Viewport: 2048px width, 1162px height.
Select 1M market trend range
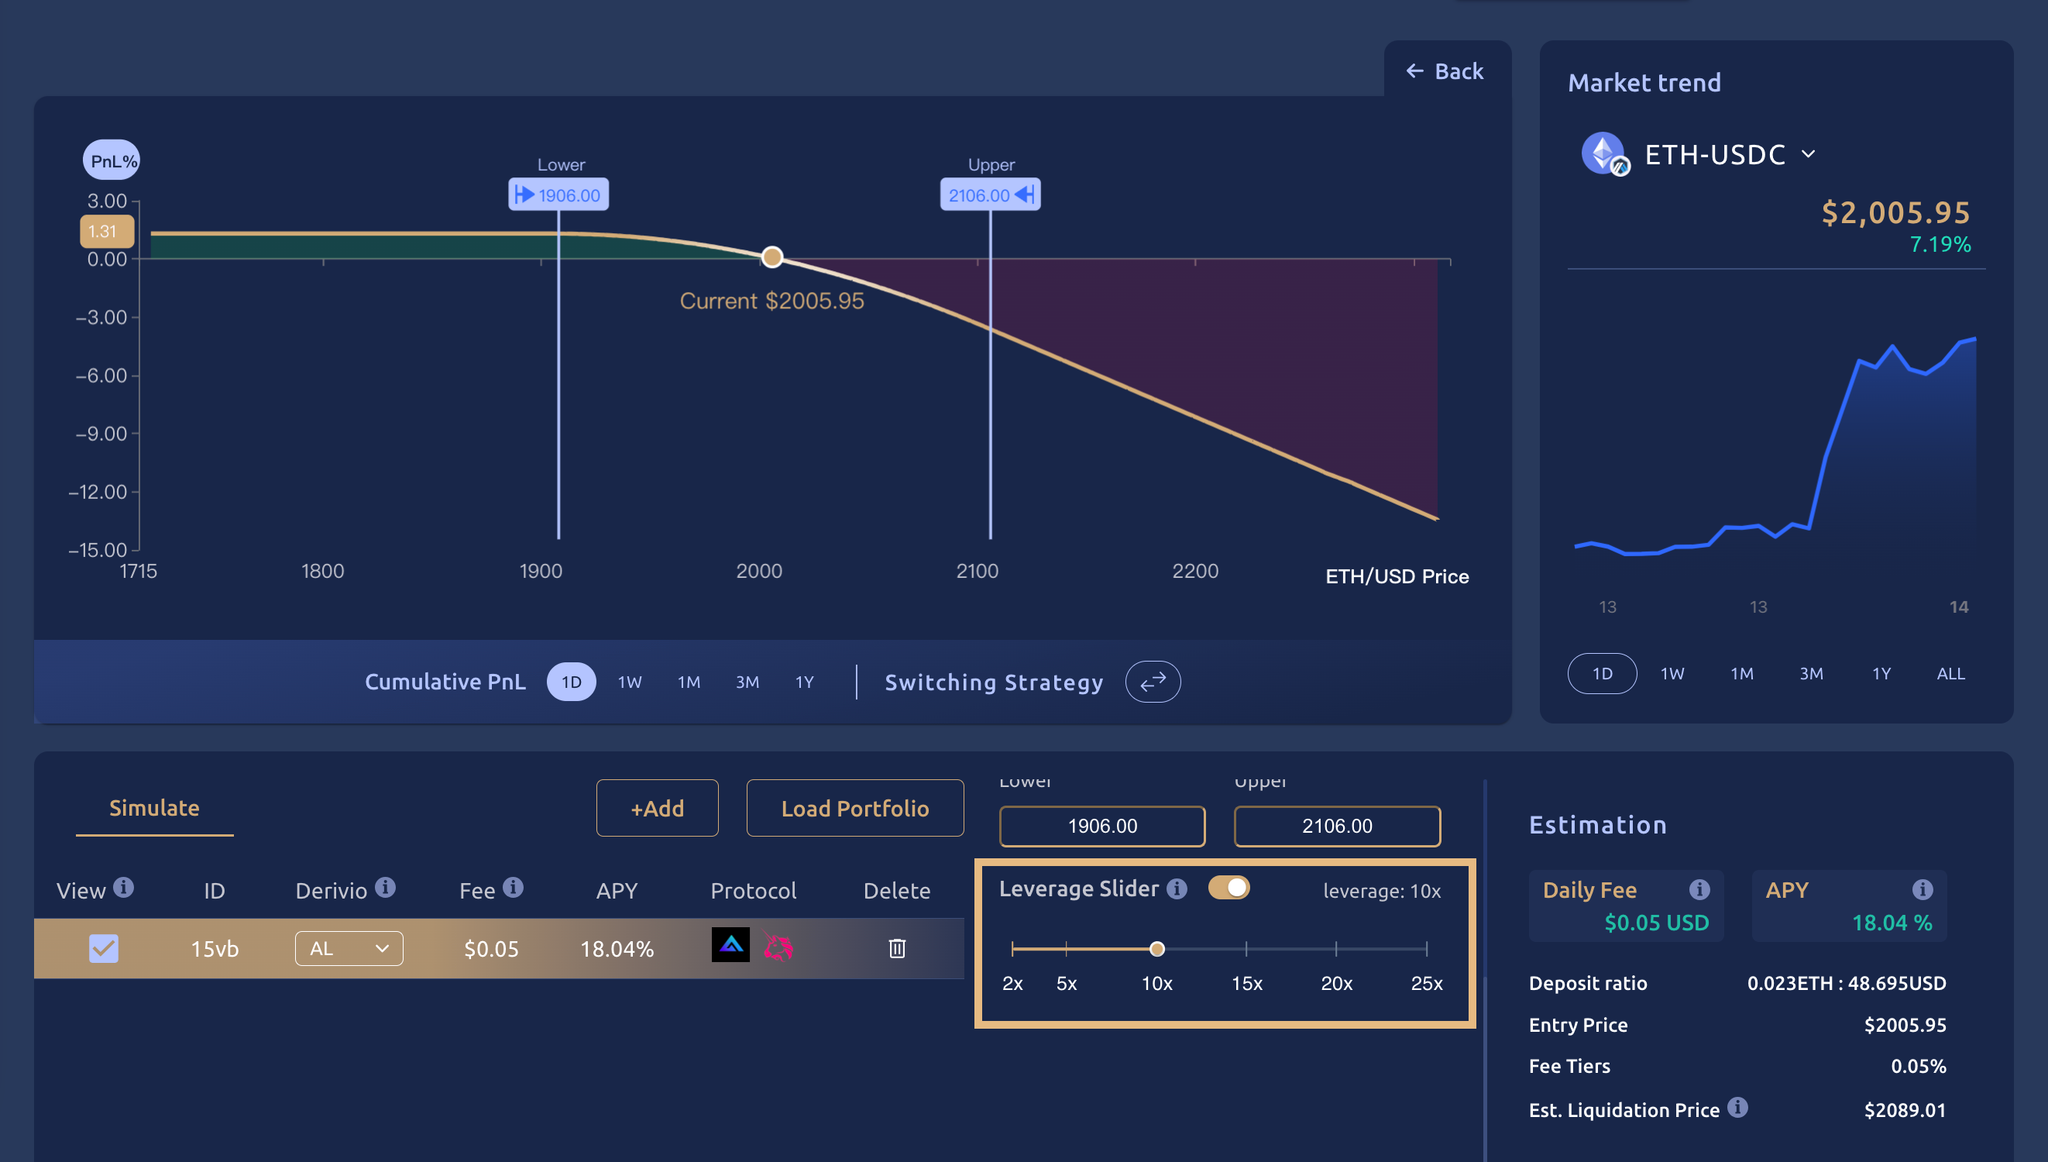tap(1742, 674)
